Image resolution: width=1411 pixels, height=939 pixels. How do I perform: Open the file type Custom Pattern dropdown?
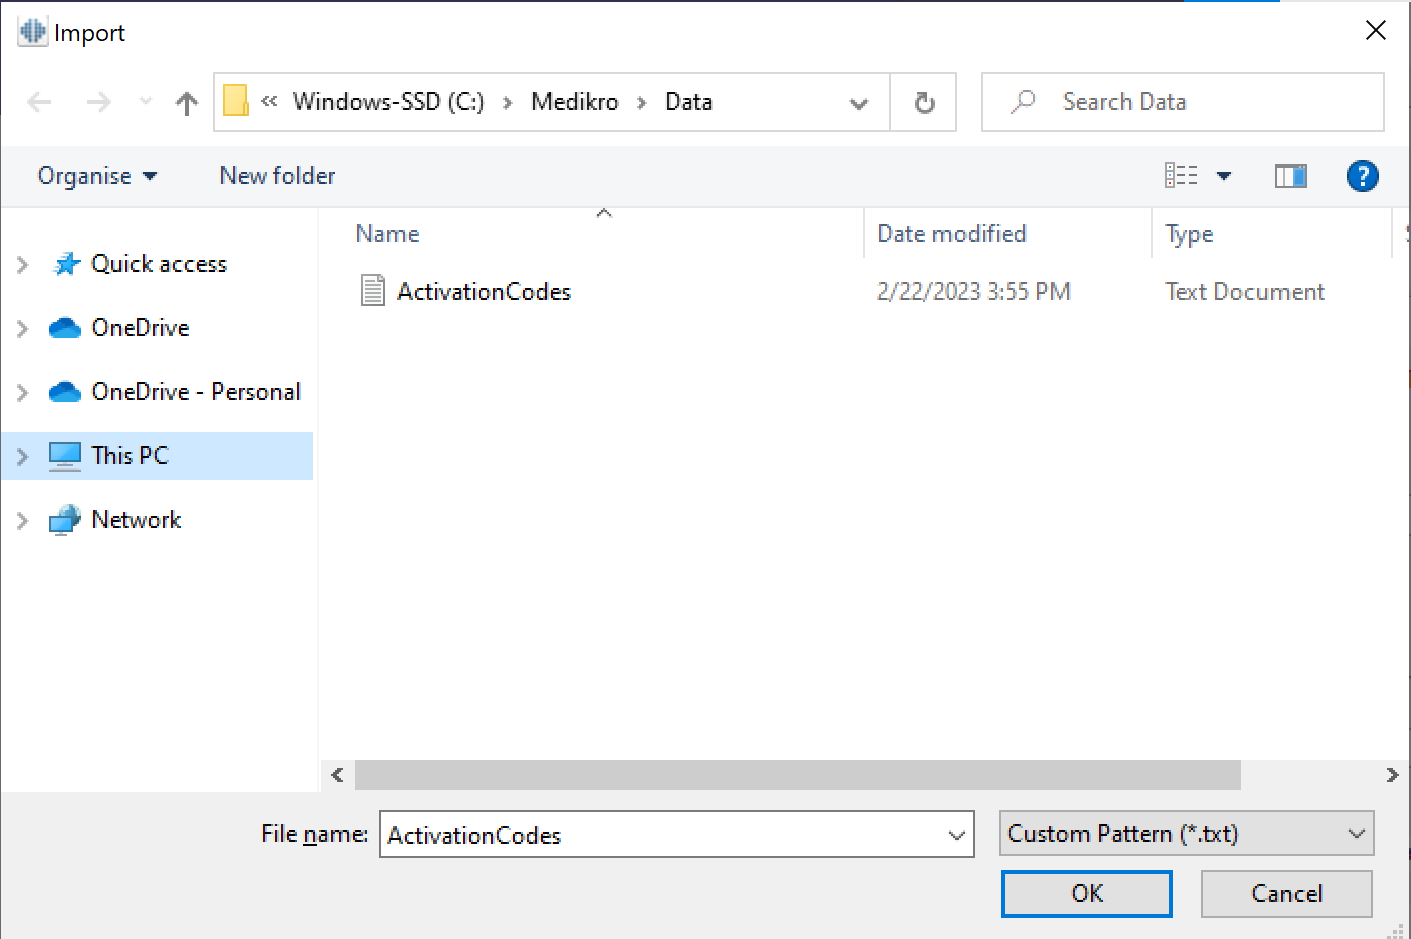pyautogui.click(x=1186, y=833)
